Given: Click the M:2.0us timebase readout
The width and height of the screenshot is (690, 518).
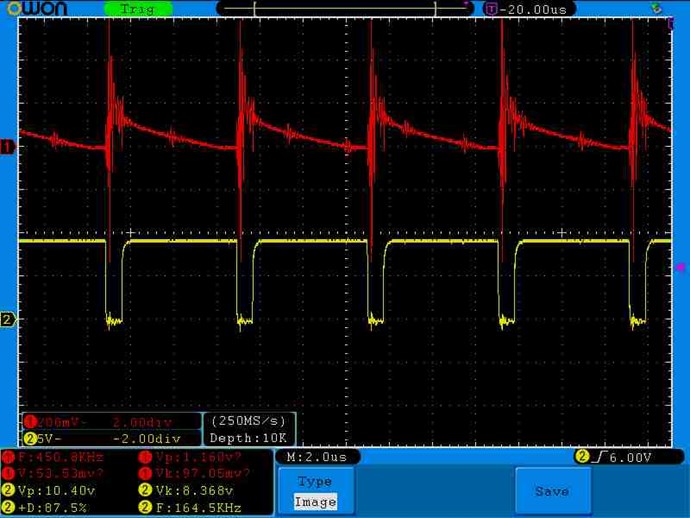Looking at the screenshot, I should [x=316, y=457].
